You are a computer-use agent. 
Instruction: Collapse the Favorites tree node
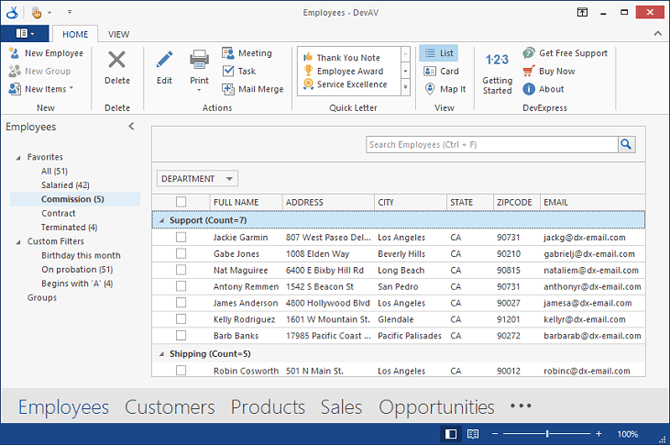click(x=18, y=157)
